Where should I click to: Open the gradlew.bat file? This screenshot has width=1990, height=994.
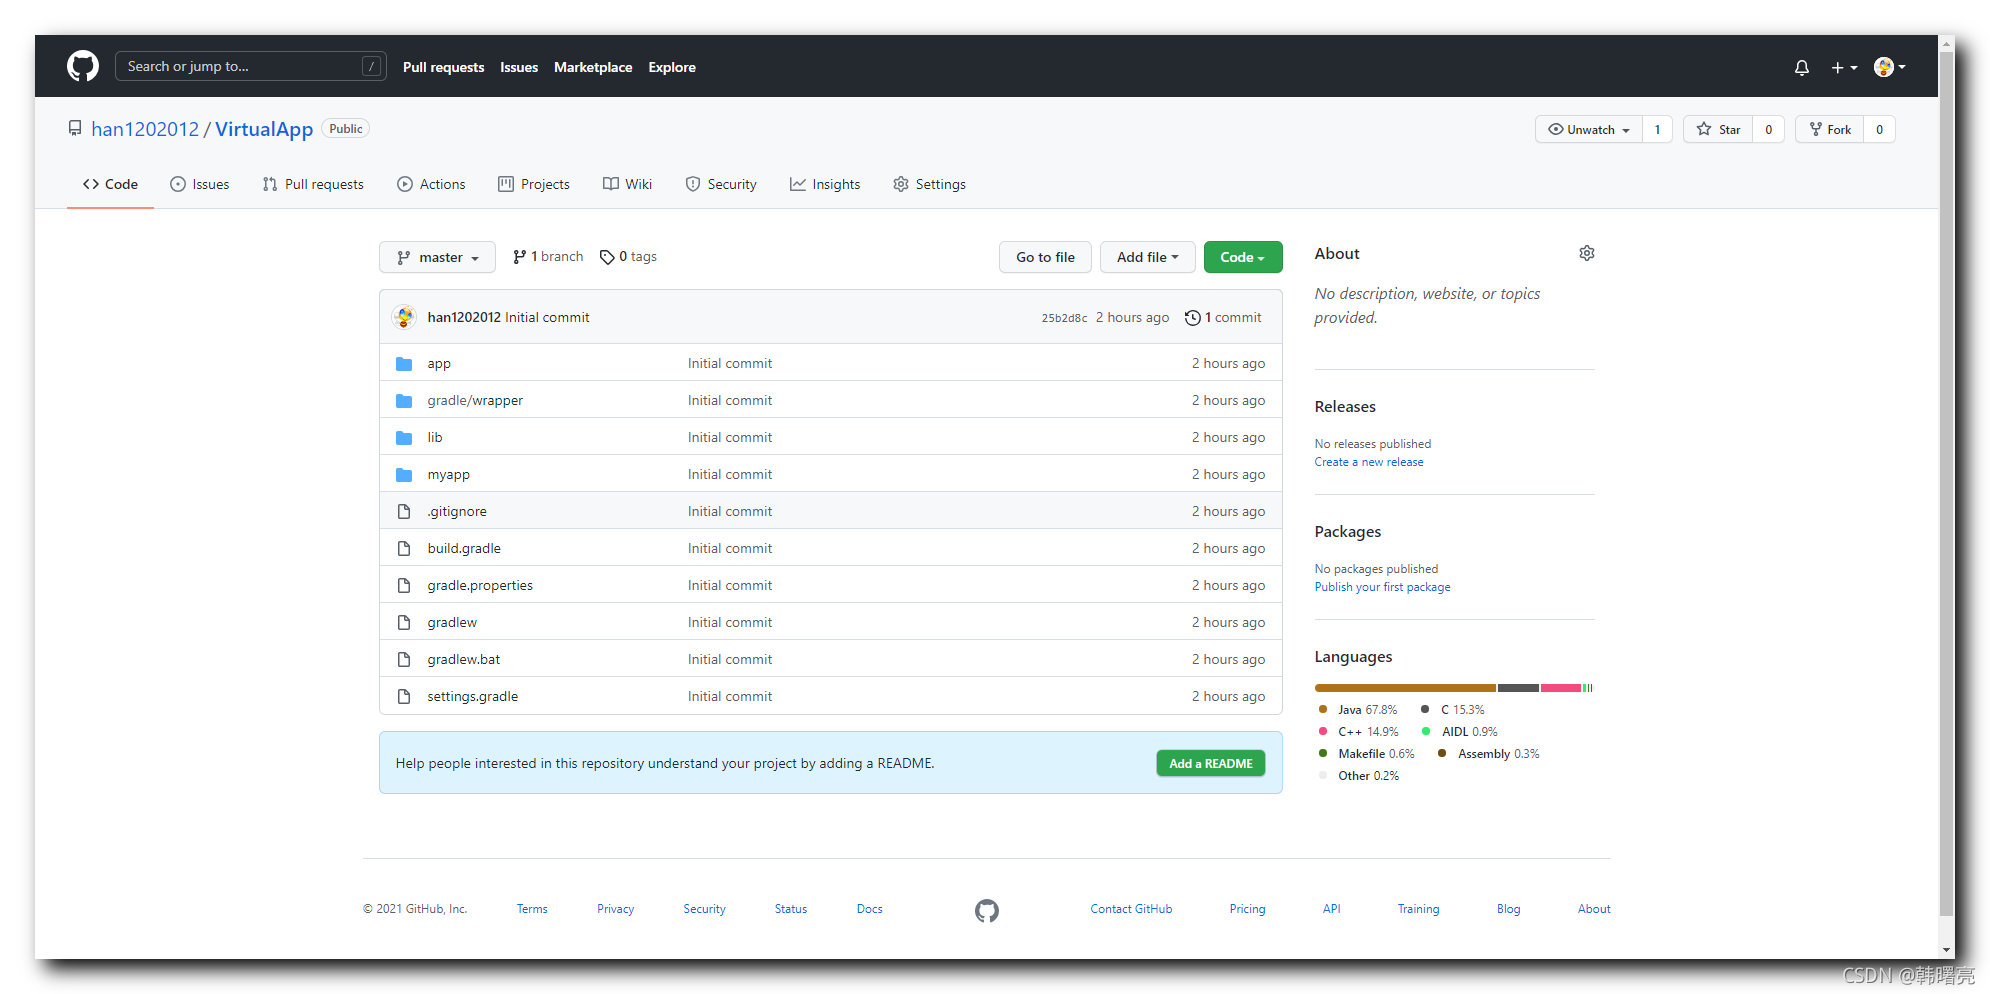(464, 659)
